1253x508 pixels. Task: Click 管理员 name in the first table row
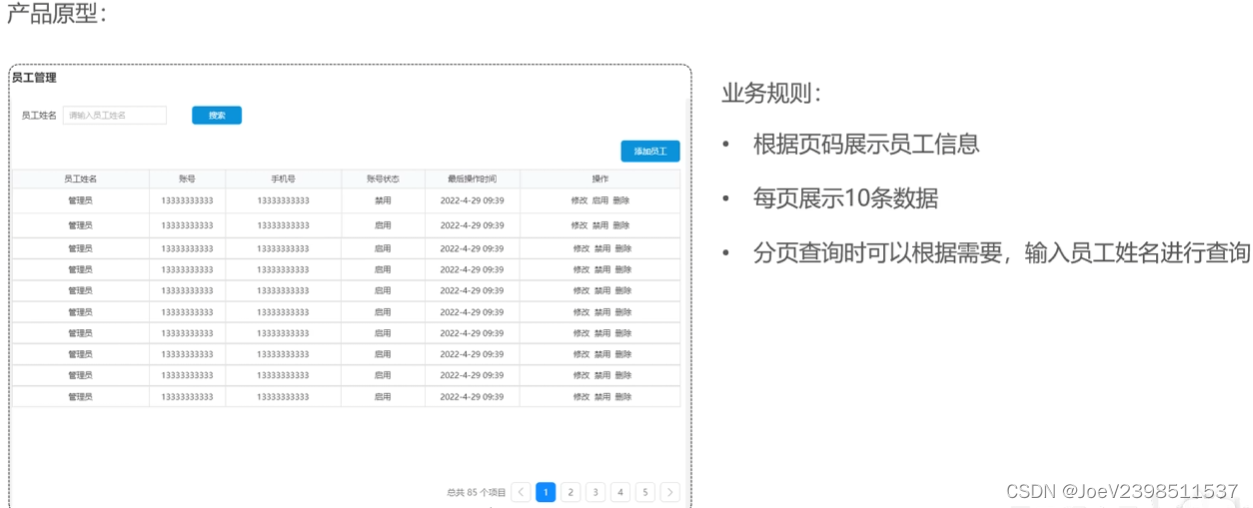pos(80,201)
